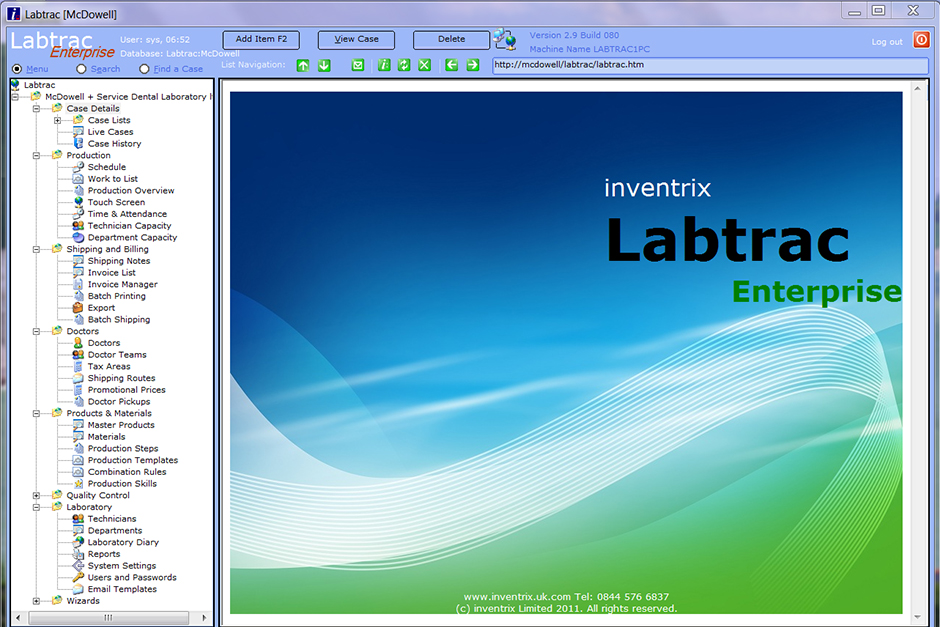Open Promotional Prices
Image resolution: width=940 pixels, height=627 pixels.
click(126, 390)
